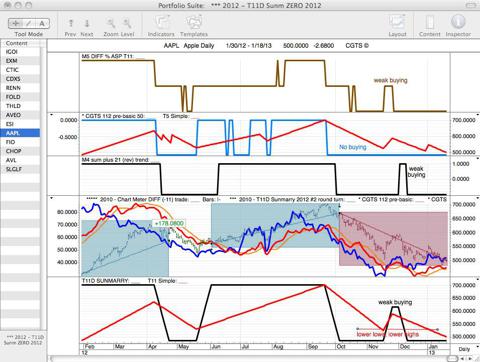Select the line drawing tool mode

click(29, 23)
